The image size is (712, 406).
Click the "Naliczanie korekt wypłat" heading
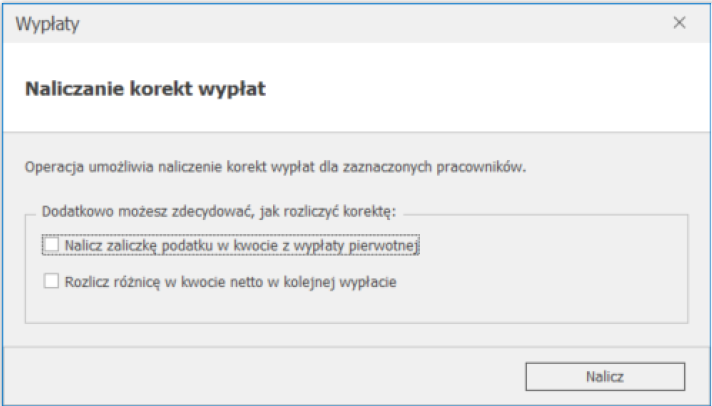[145, 89]
